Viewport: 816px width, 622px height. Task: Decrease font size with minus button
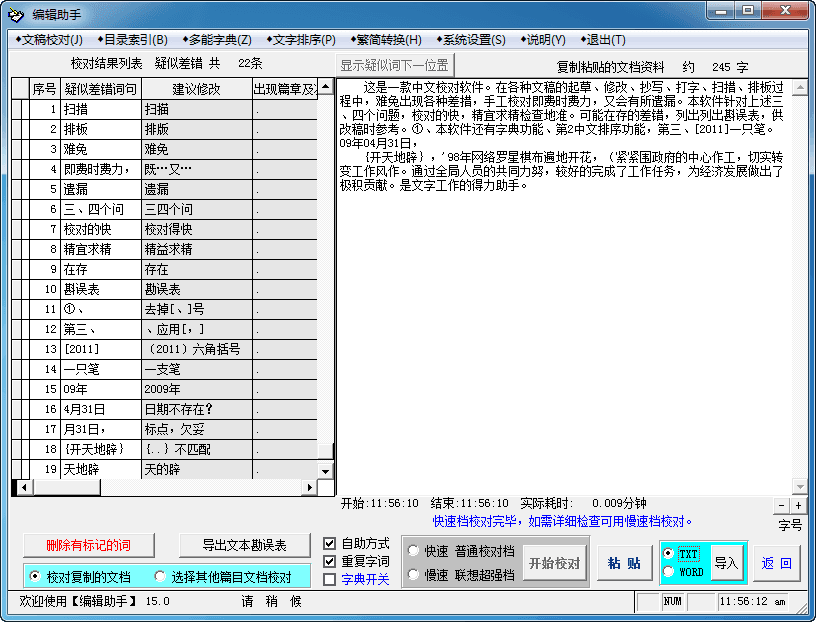pos(781,505)
